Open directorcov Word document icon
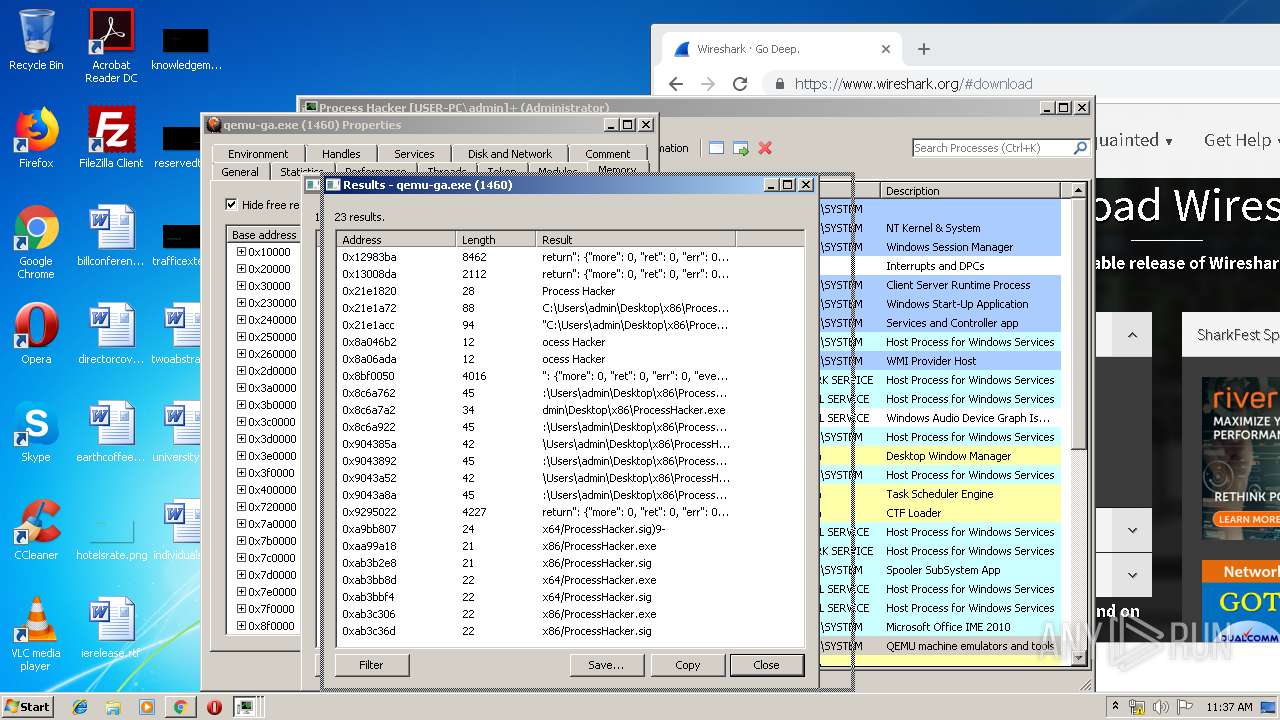Image resolution: width=1280 pixels, height=720 pixels. click(x=111, y=334)
